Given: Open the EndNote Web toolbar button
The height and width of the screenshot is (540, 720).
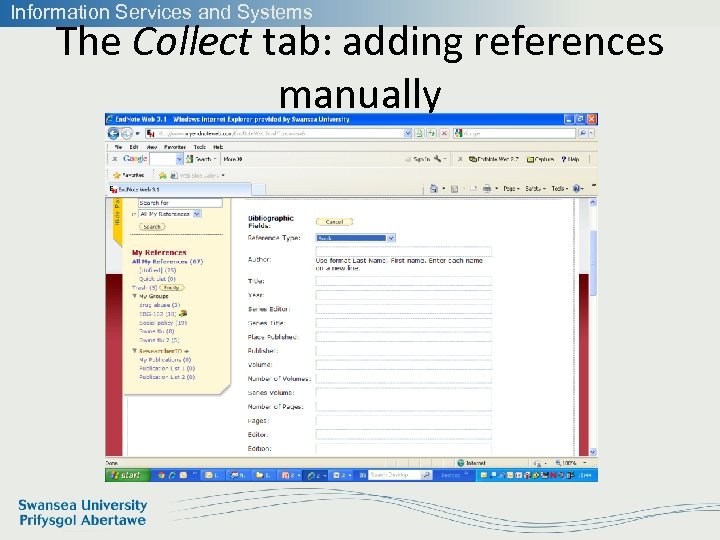Looking at the screenshot, I should 494,159.
